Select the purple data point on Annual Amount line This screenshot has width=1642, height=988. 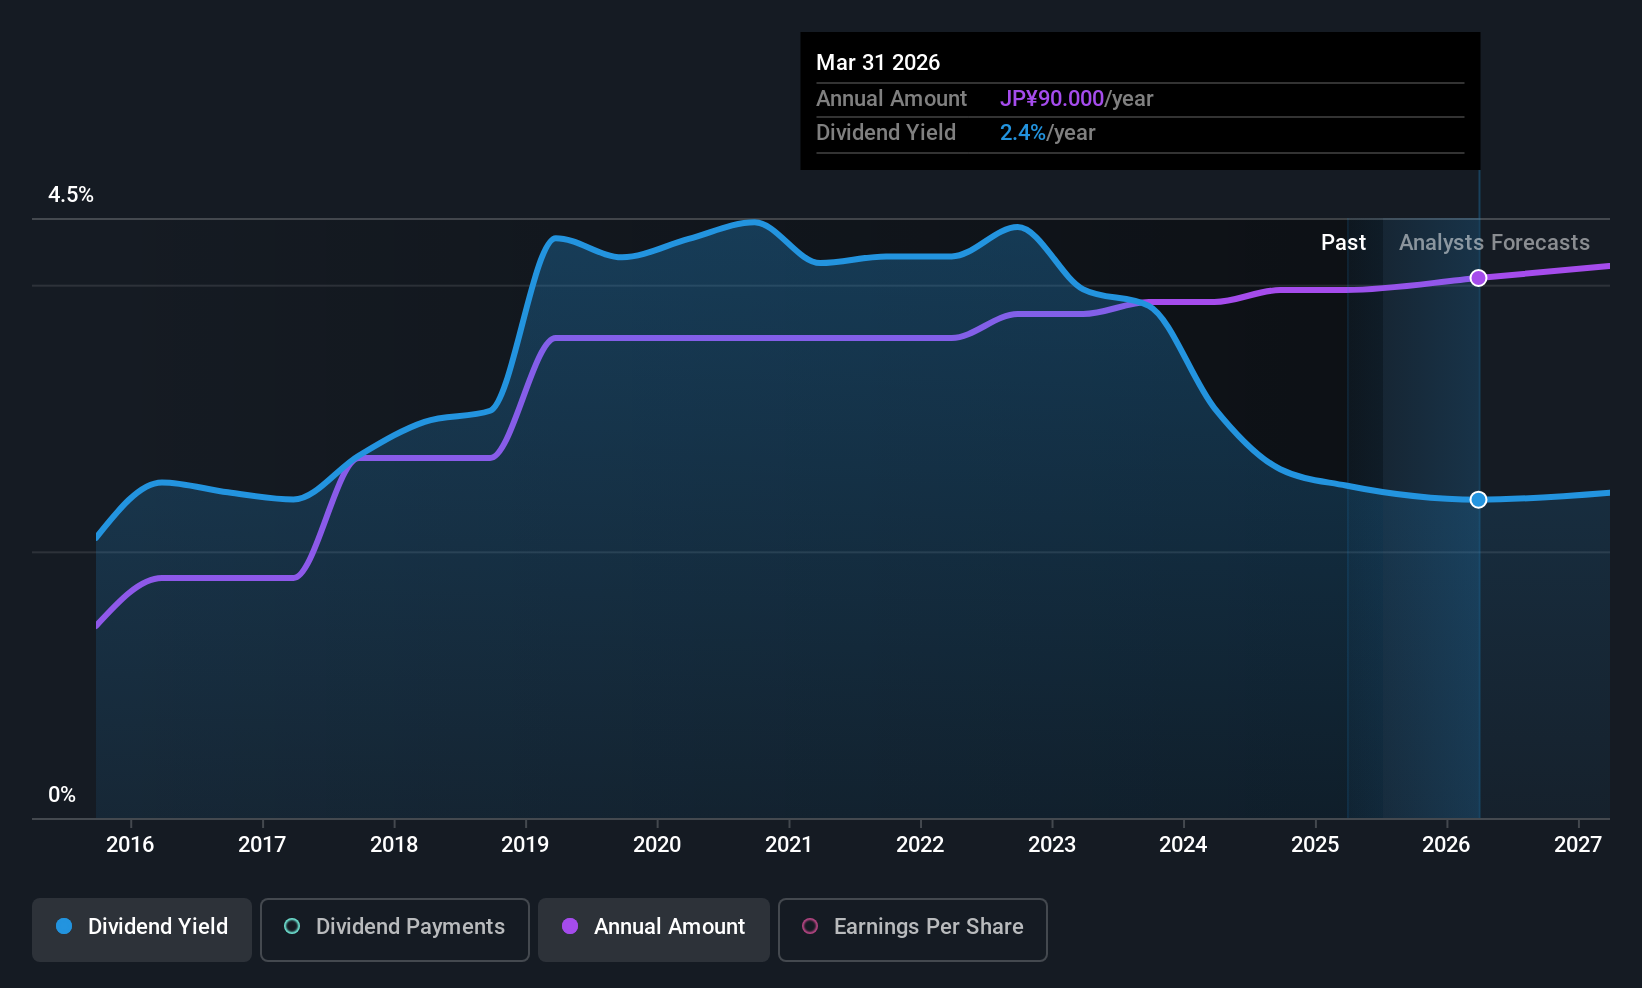tap(1478, 278)
